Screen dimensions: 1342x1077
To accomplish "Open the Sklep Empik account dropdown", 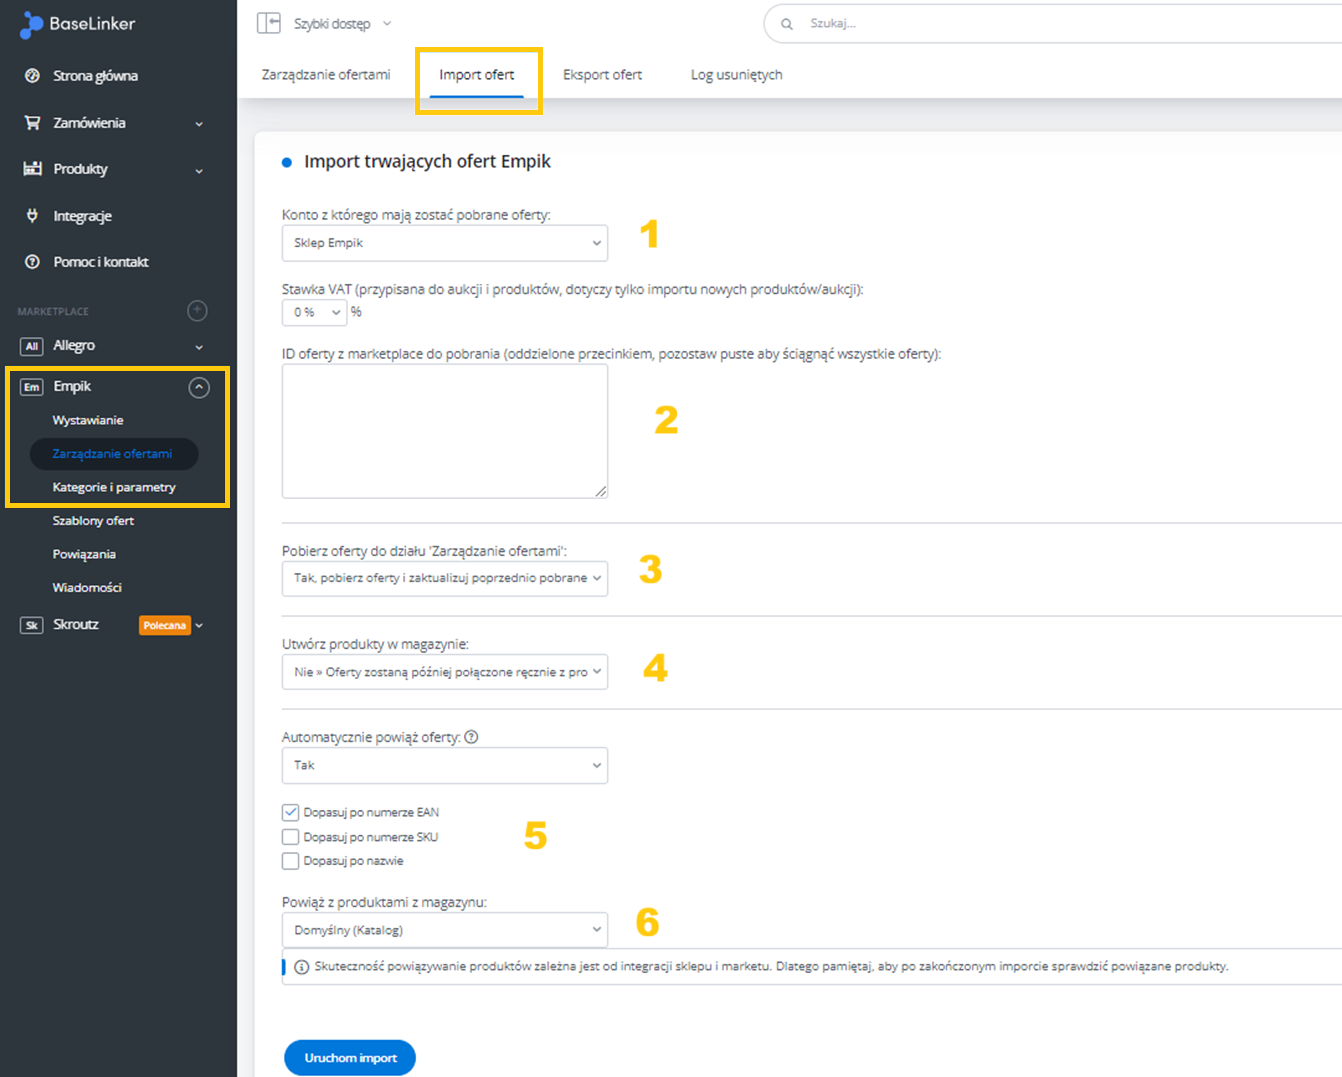I will click(x=444, y=243).
